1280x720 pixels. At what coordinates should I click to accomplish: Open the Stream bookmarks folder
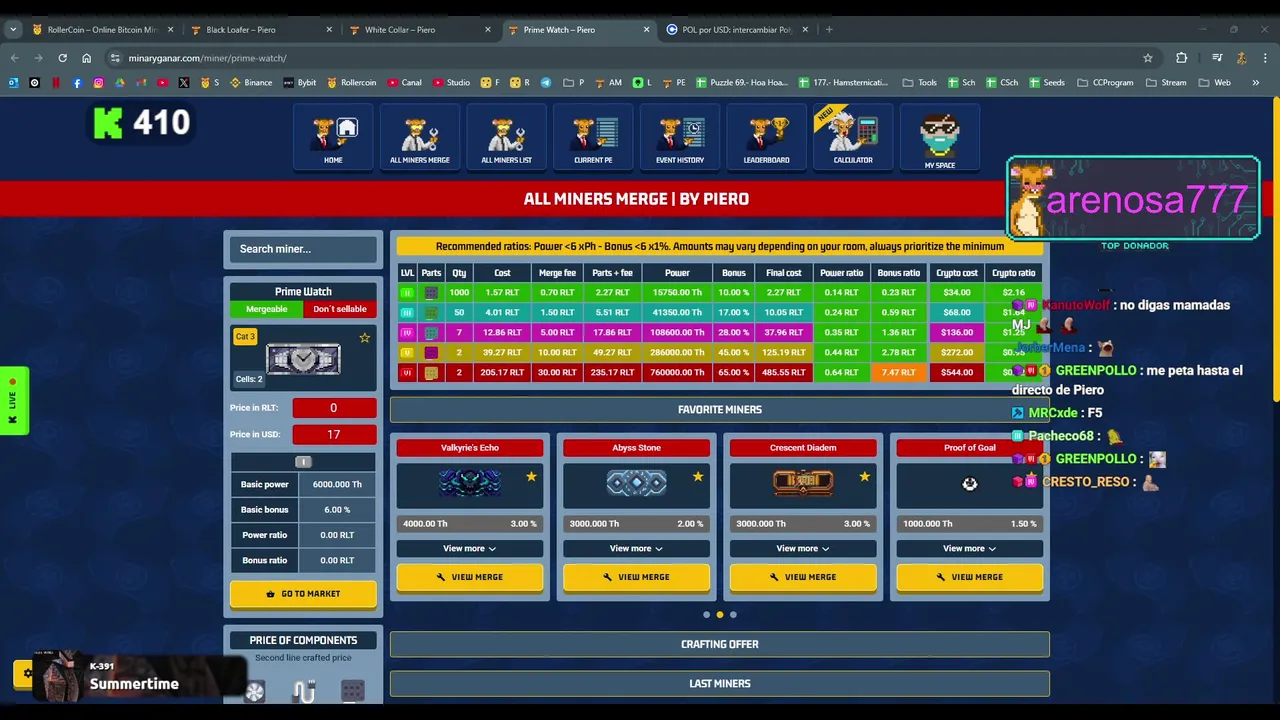(1166, 83)
